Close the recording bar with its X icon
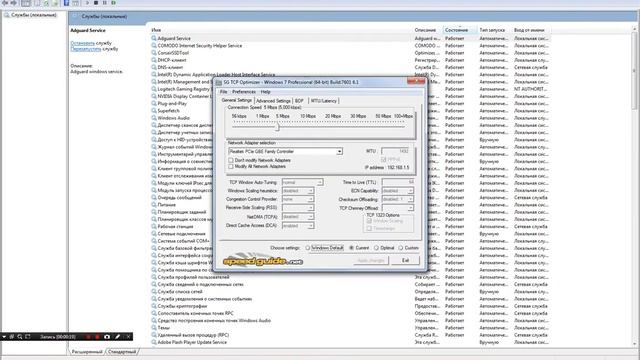Screen dimensions: 640x360 click(128, 337)
